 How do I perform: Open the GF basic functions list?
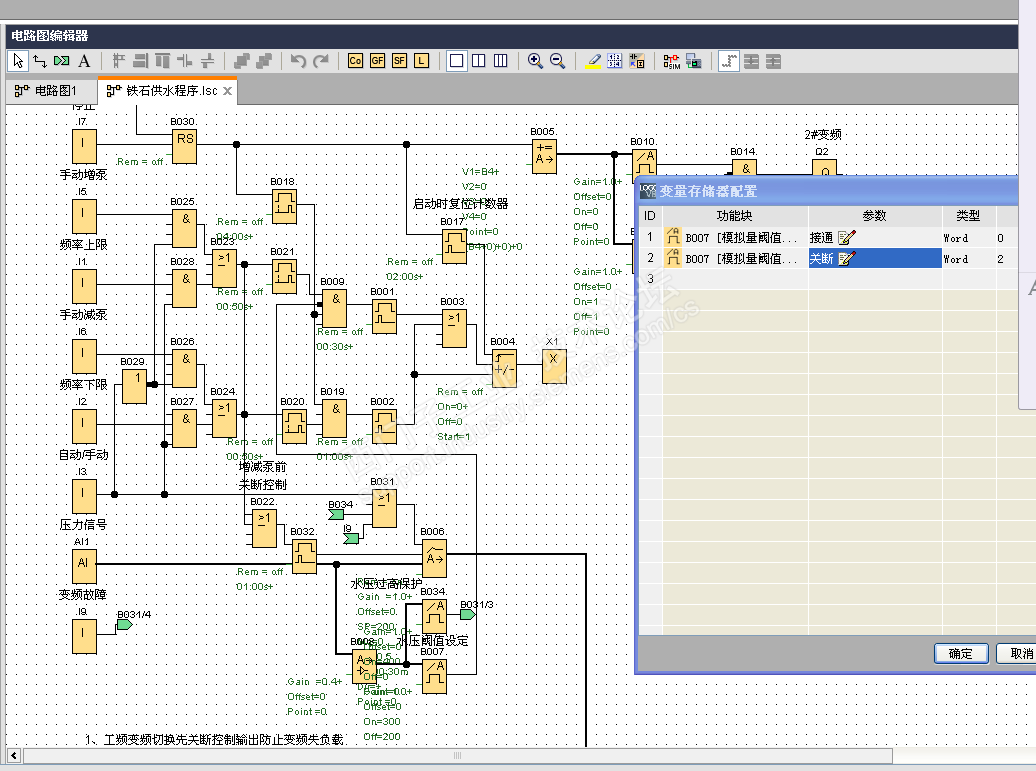377,61
